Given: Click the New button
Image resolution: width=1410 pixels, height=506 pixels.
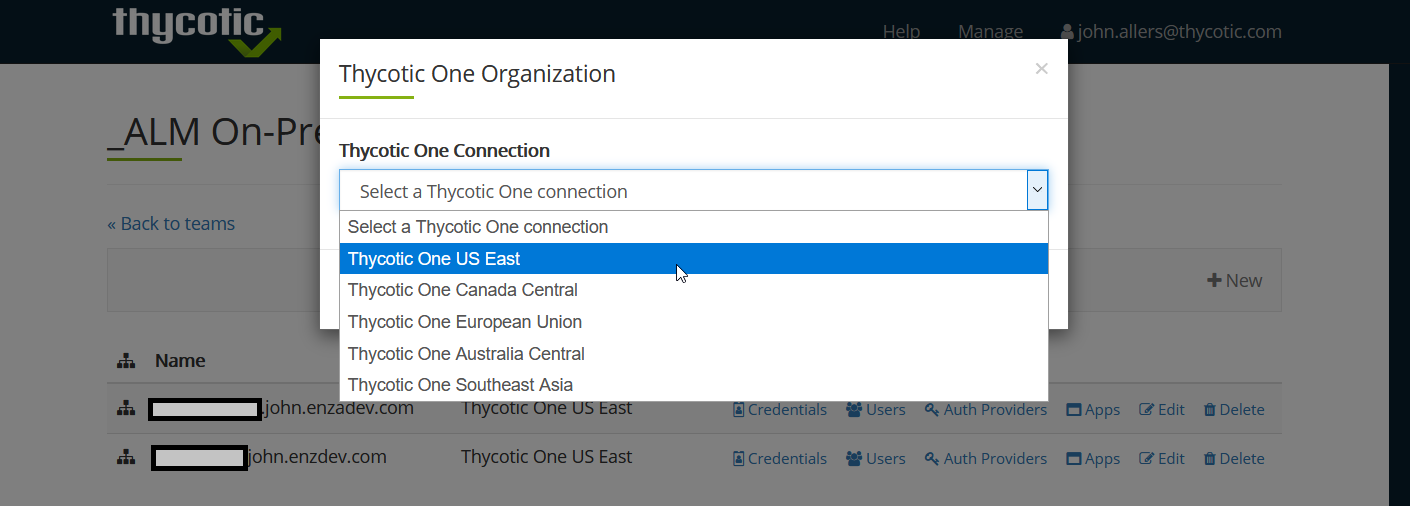Looking at the screenshot, I should (1234, 281).
